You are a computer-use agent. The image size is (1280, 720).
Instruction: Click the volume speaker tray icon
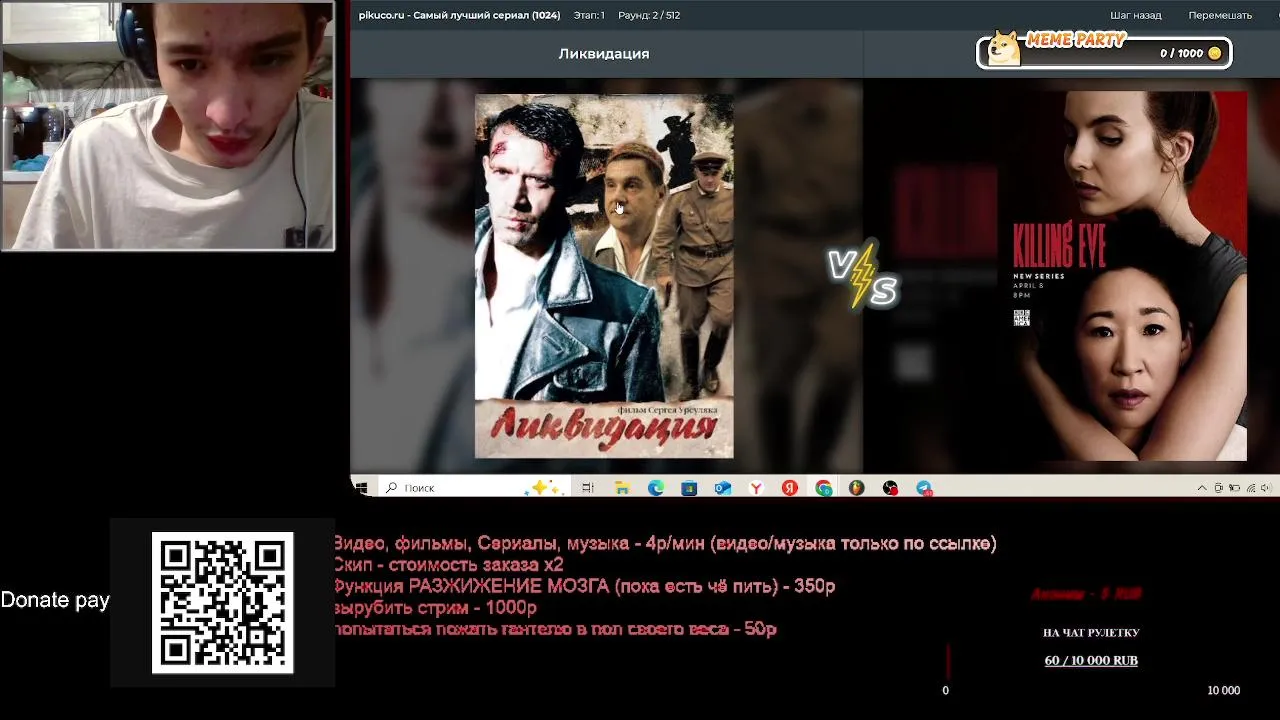point(1266,488)
